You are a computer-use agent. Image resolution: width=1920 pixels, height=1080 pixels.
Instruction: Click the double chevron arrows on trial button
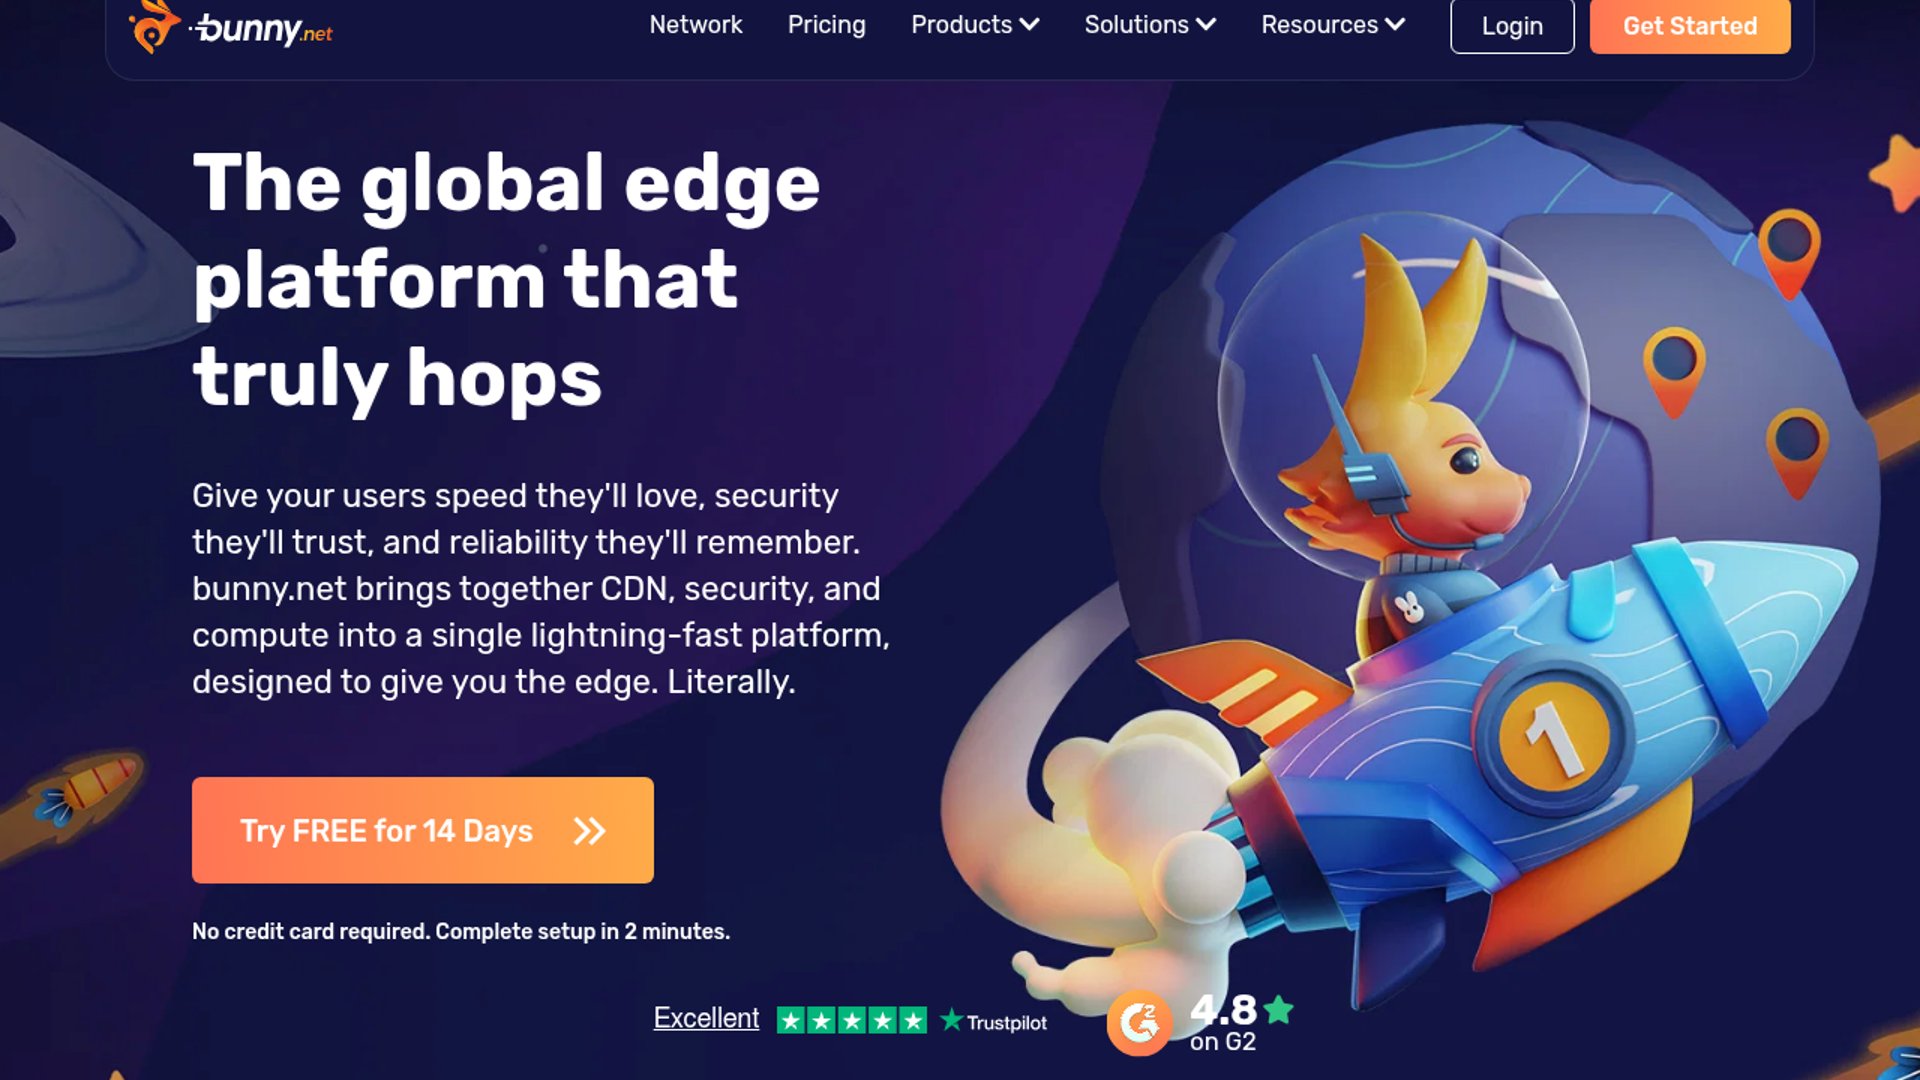click(x=590, y=831)
